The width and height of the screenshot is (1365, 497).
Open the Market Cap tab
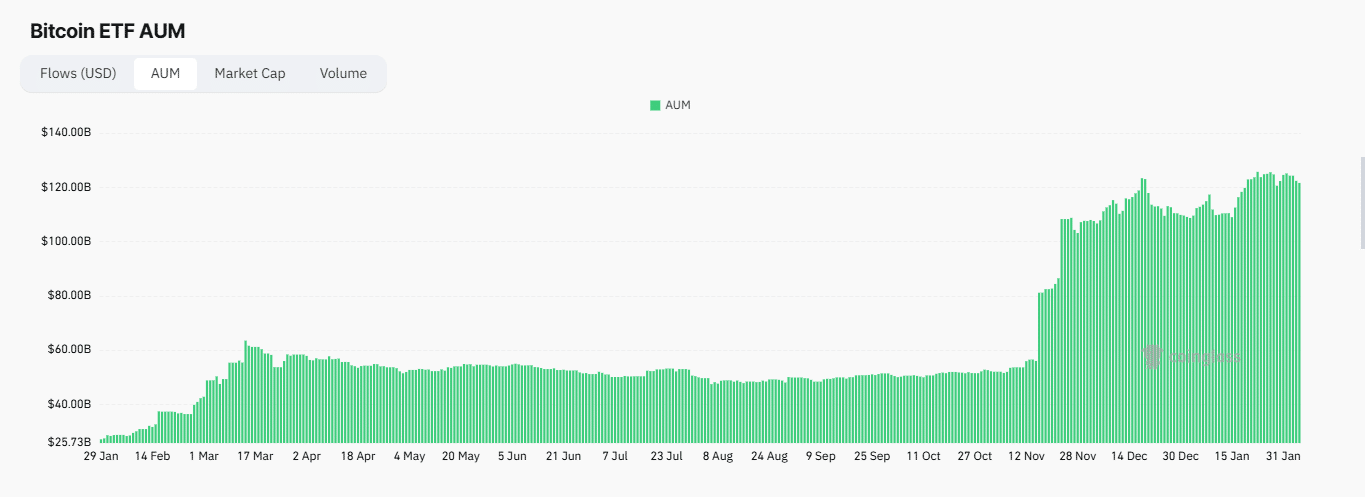click(249, 73)
